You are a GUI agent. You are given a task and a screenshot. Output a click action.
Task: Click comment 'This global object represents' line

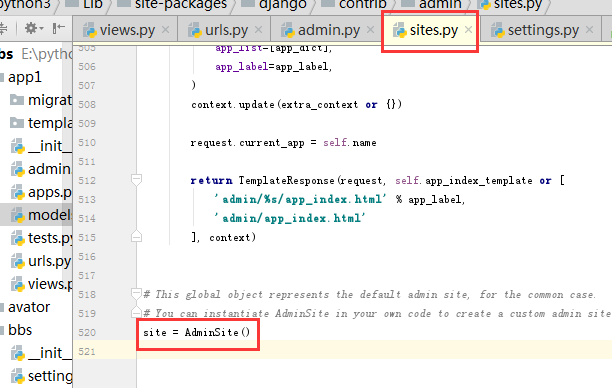[x=369, y=294]
